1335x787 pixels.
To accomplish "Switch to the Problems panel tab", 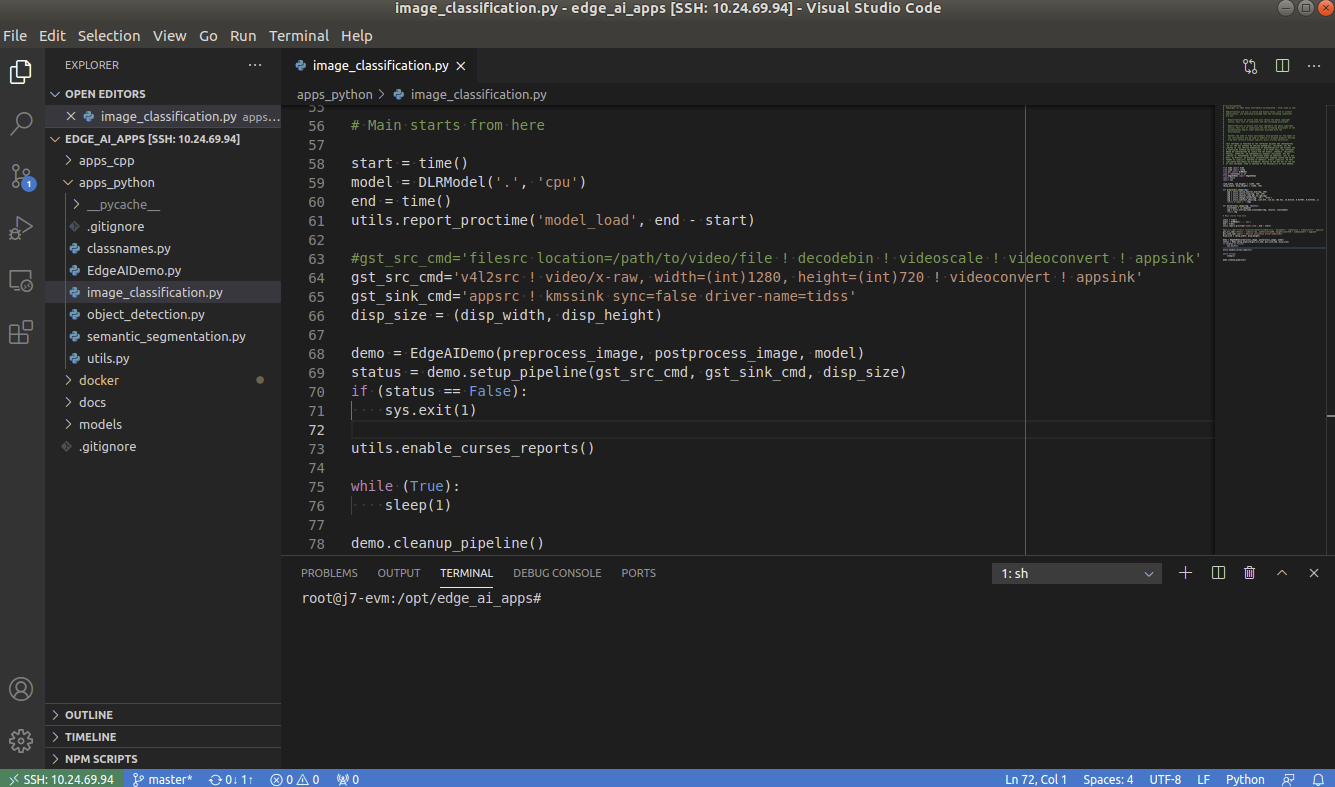I will (329, 574).
